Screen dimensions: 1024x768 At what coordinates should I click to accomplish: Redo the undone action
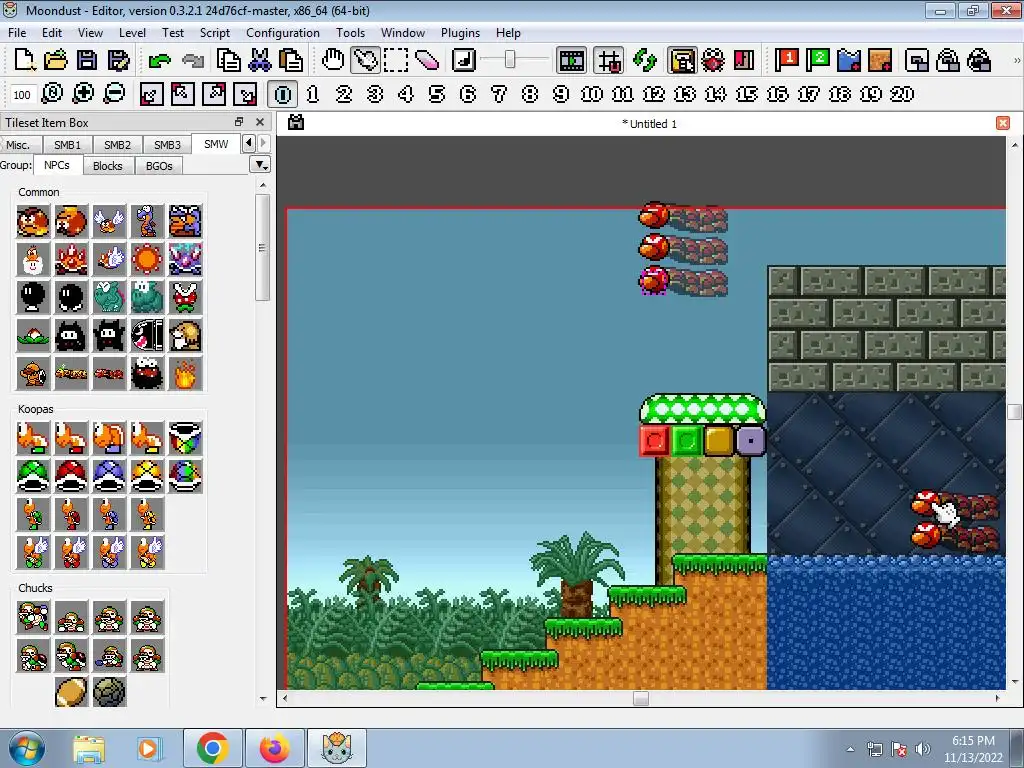pyautogui.click(x=193, y=61)
